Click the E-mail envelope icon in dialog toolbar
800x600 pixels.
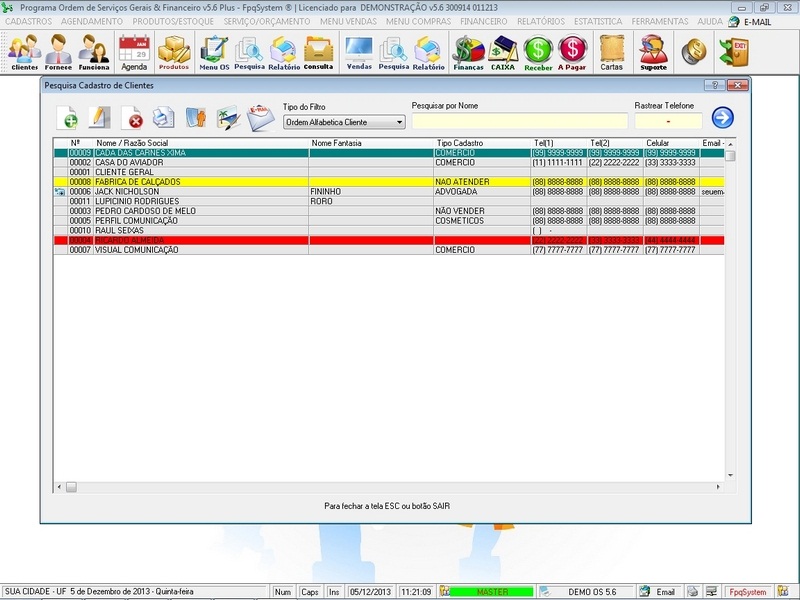click(260, 119)
